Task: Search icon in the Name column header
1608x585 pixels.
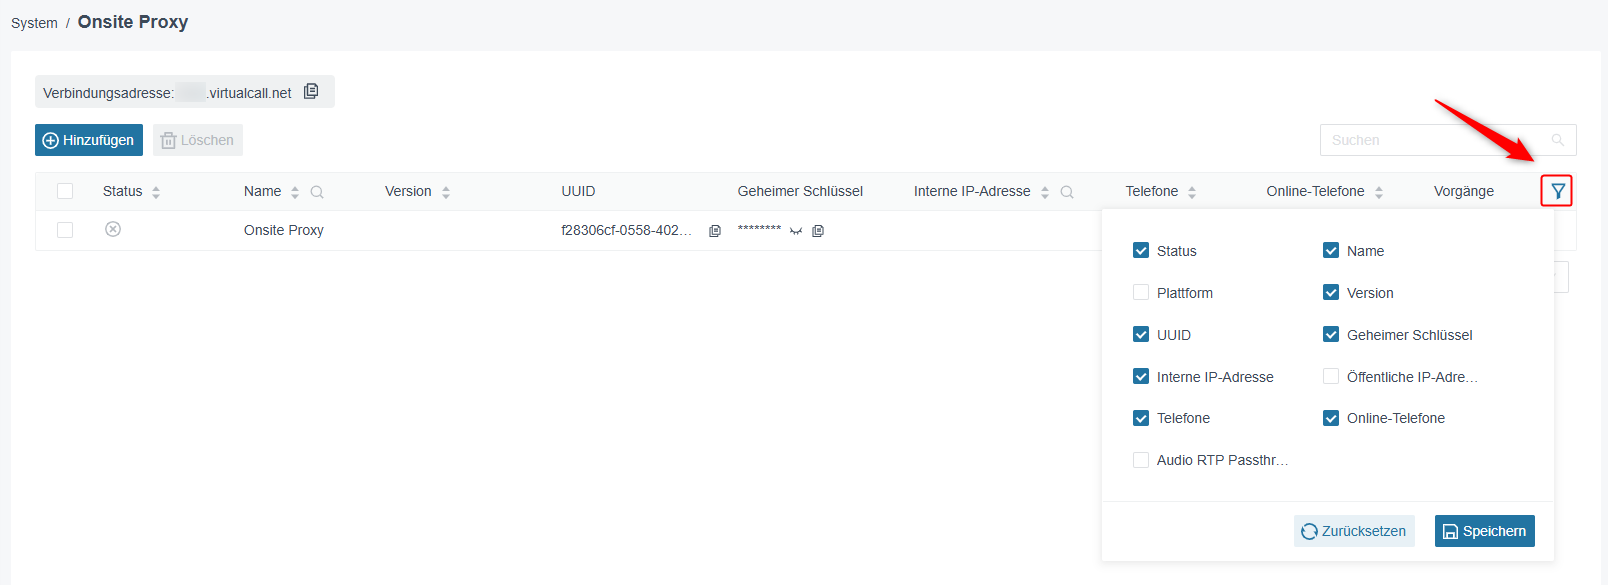Action: point(317,192)
